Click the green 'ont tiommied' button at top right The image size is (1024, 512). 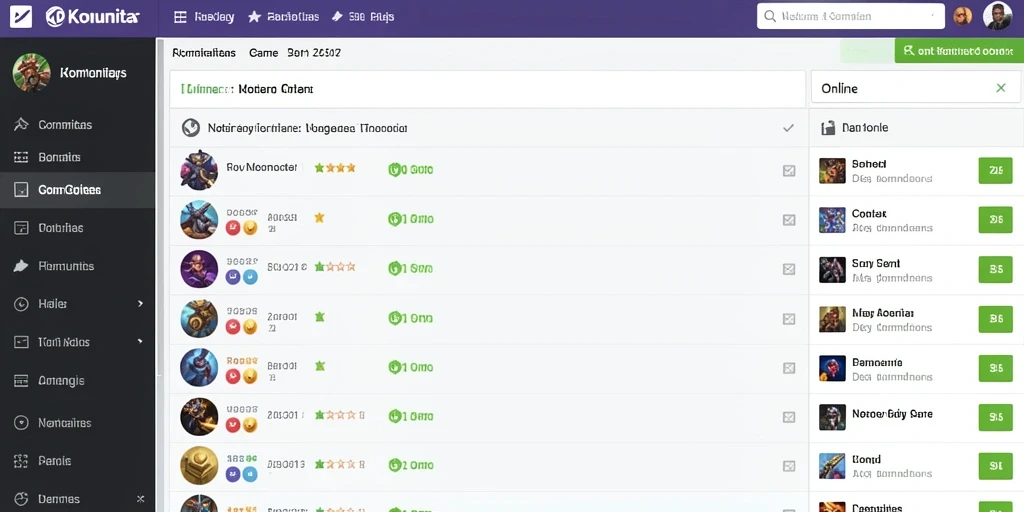tap(959, 50)
